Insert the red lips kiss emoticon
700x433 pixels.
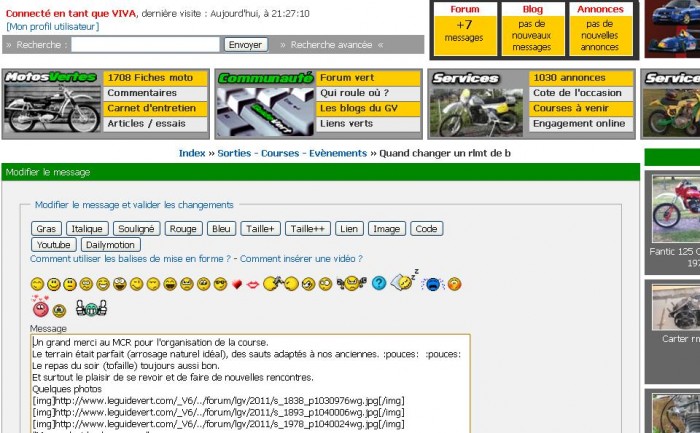point(253,284)
